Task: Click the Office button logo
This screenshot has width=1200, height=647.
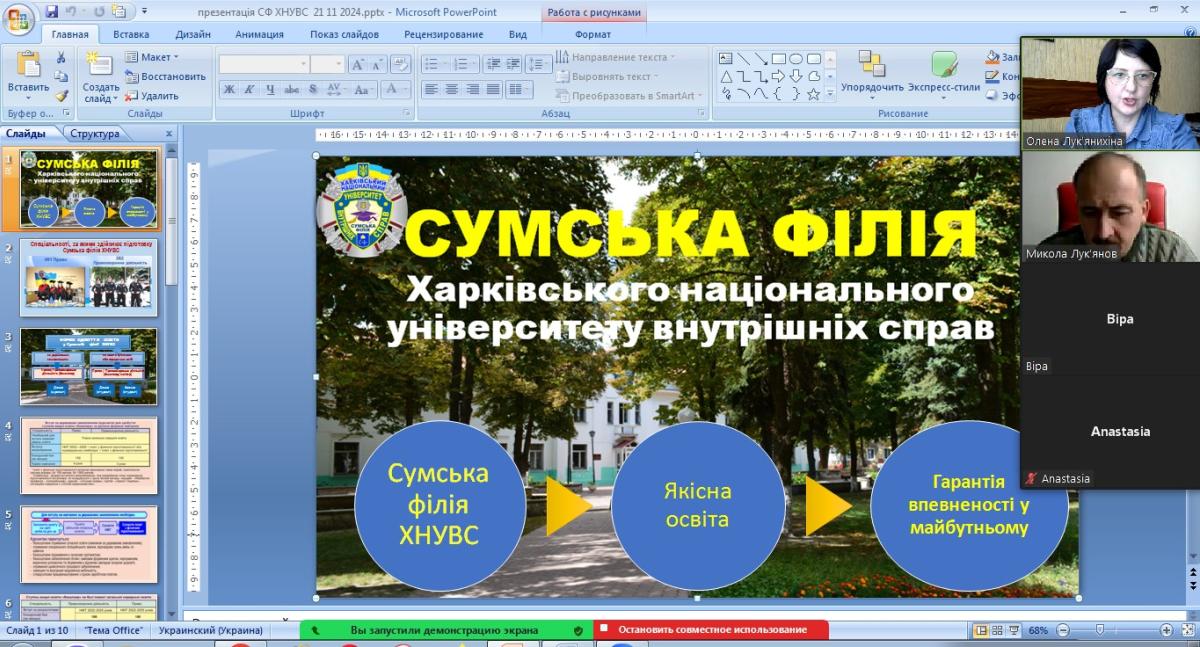Action: (x=18, y=18)
